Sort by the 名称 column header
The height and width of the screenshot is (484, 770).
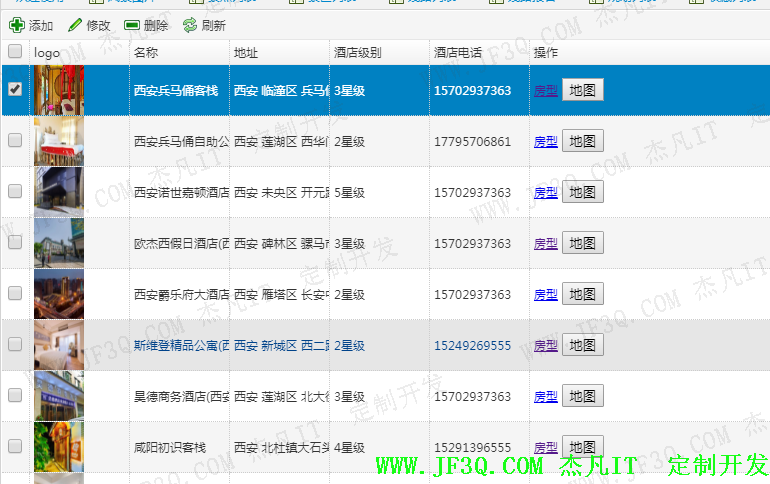pos(146,52)
